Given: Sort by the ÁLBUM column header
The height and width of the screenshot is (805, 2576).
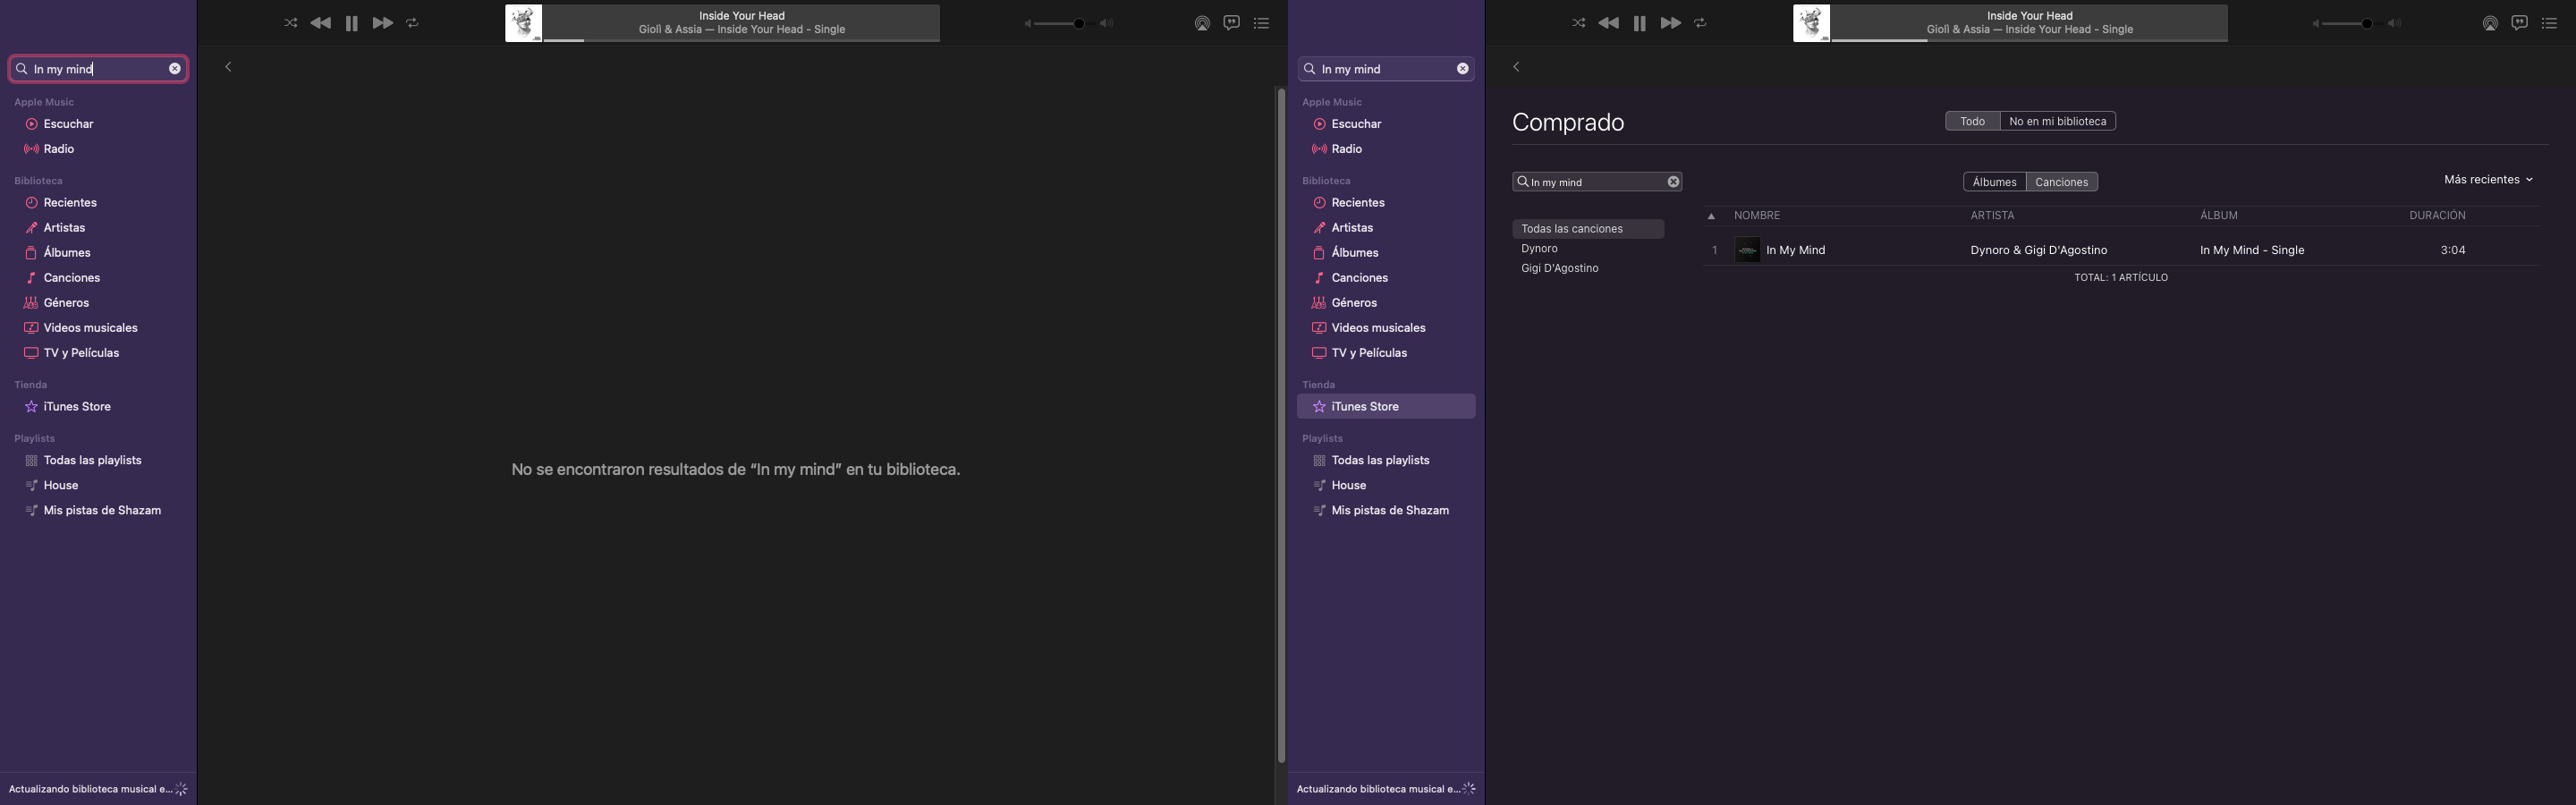Looking at the screenshot, I should coord(2218,216).
